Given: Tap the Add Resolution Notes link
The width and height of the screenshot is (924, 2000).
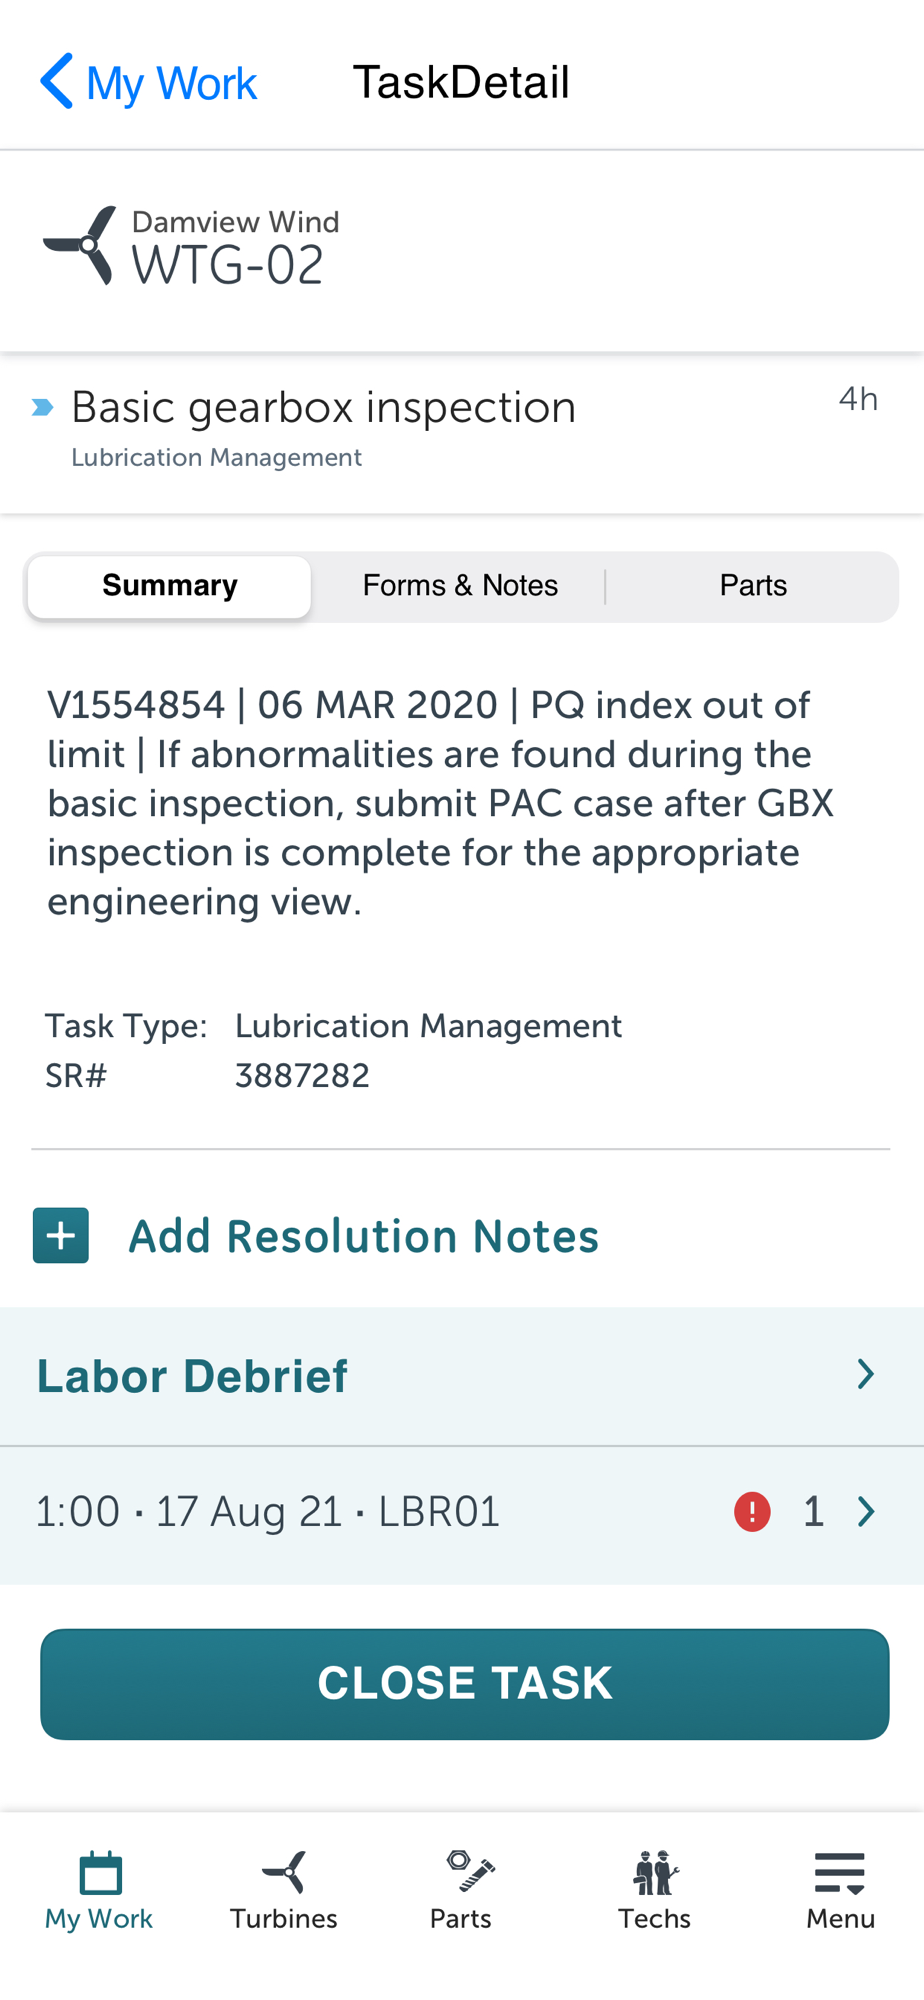Looking at the screenshot, I should pyautogui.click(x=364, y=1236).
